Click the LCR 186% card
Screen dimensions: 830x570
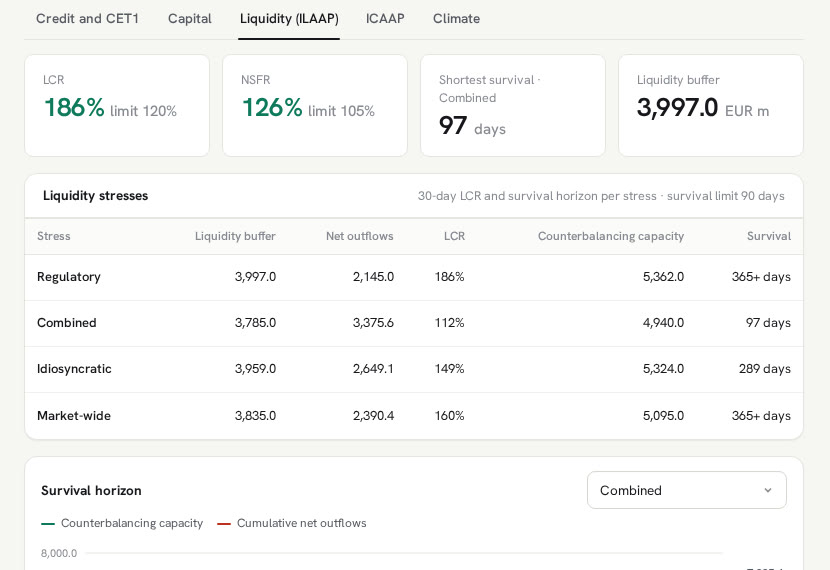coord(117,105)
